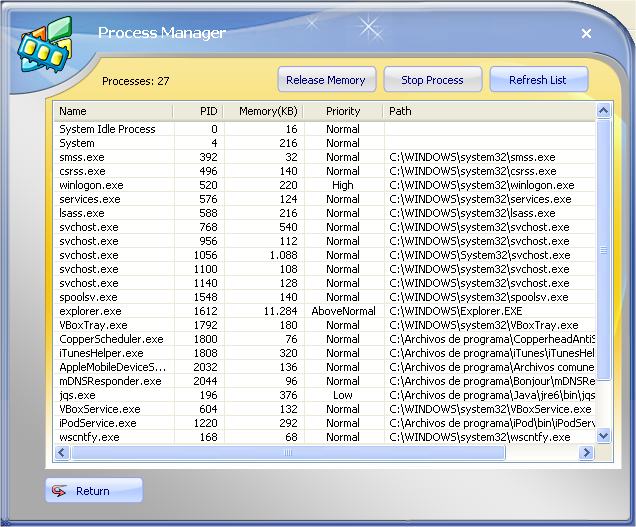Click the path C:\WINDOWS\system32\lsass.exe
Screen dimensions: 636x527
(x=472, y=213)
